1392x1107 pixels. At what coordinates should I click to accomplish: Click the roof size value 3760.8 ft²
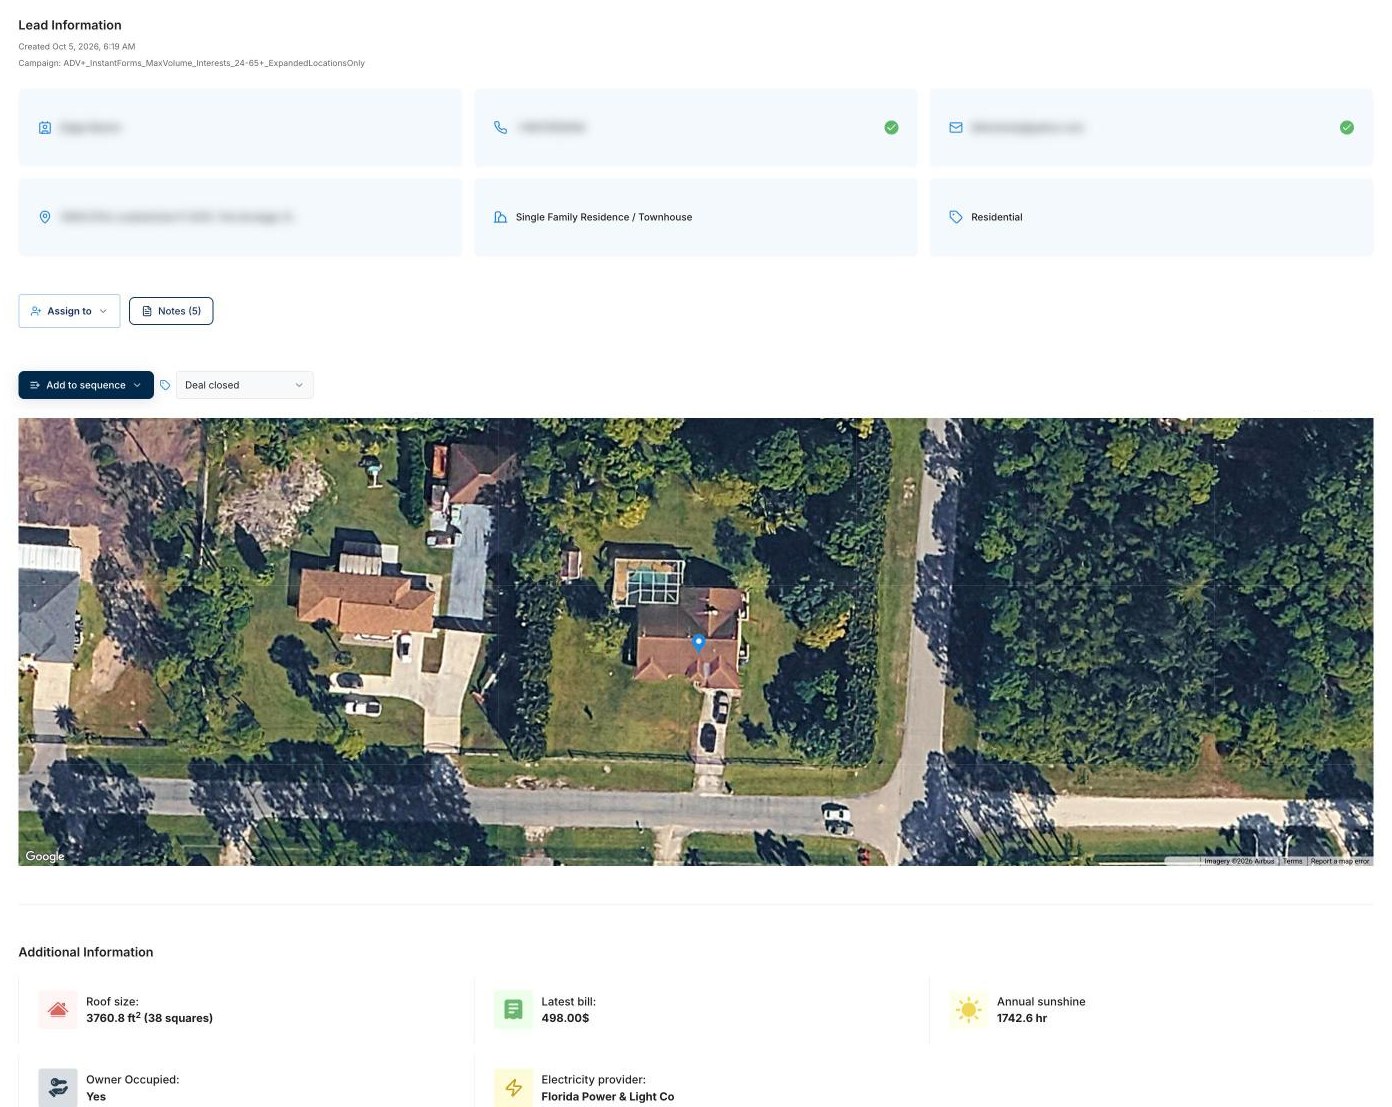(149, 1018)
